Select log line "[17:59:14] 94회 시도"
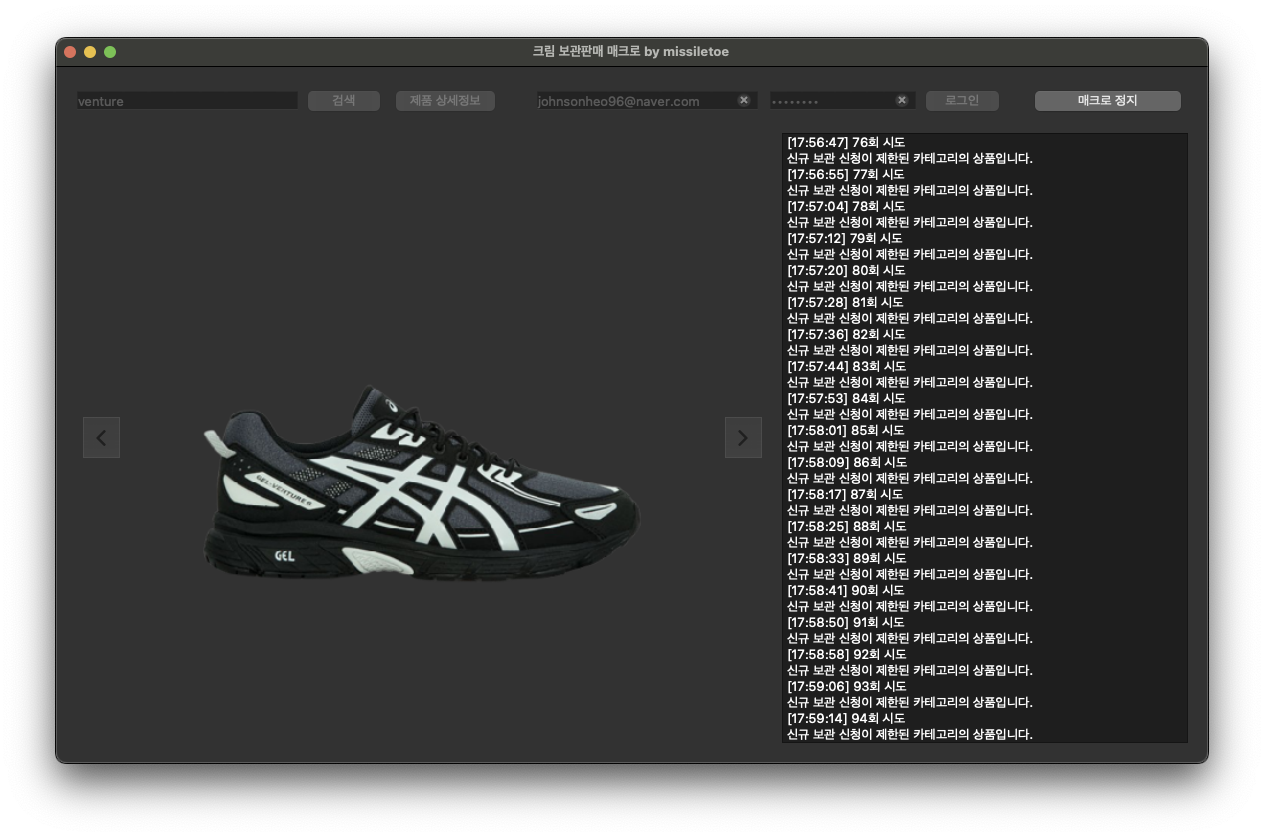1264x837 pixels. tap(846, 718)
